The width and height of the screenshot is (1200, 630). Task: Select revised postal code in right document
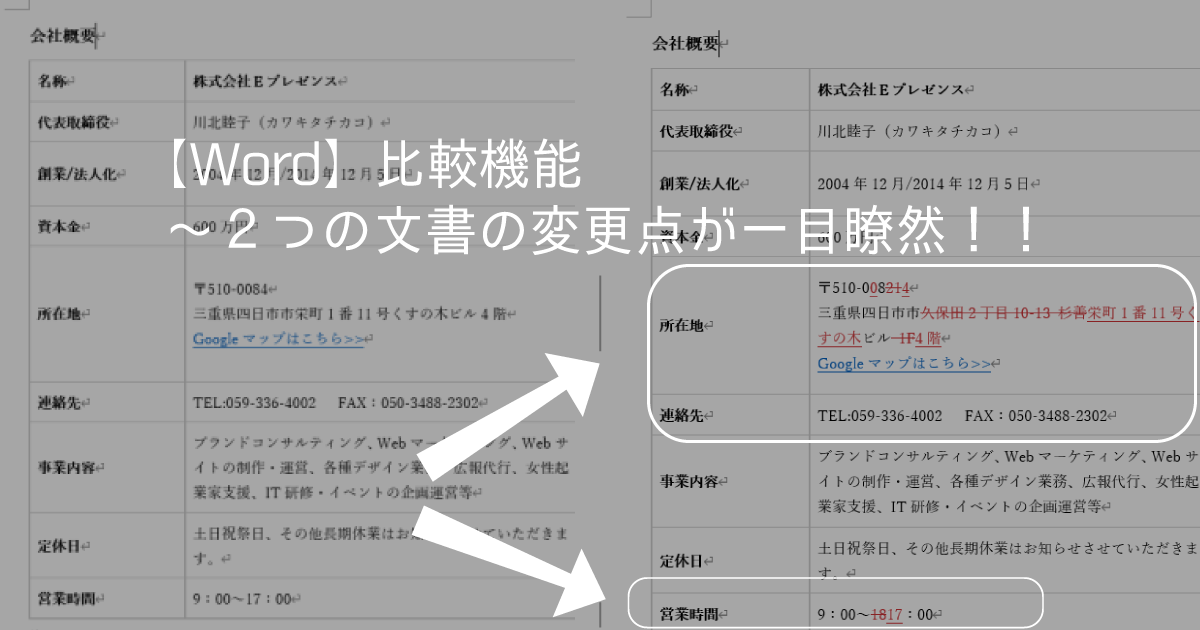click(x=864, y=288)
